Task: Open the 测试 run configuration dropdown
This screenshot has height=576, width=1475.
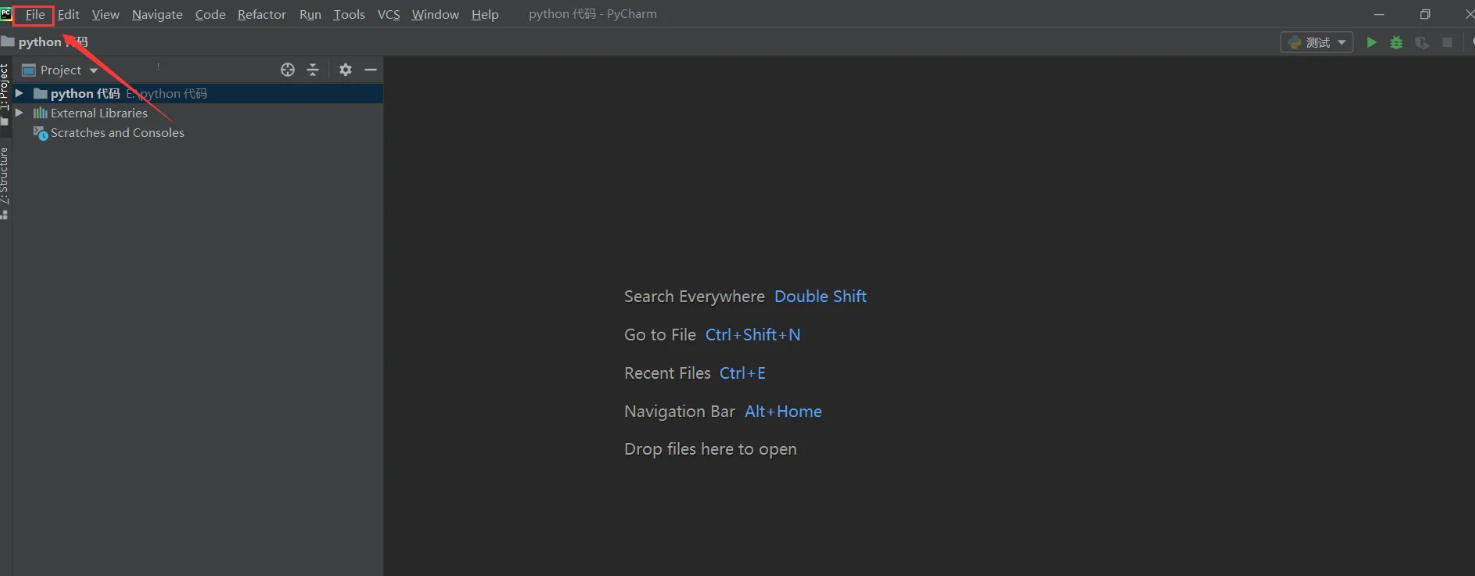Action: (x=1343, y=42)
